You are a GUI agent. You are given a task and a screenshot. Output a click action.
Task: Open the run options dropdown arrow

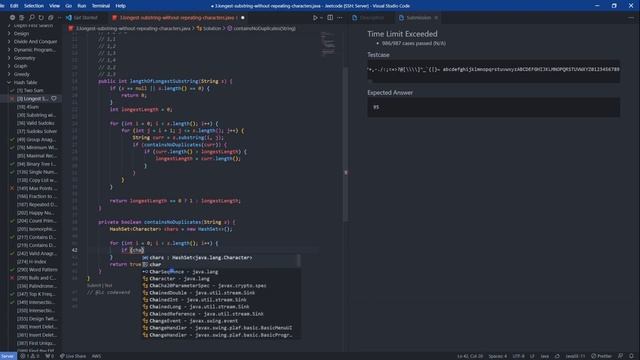(x=321, y=18)
